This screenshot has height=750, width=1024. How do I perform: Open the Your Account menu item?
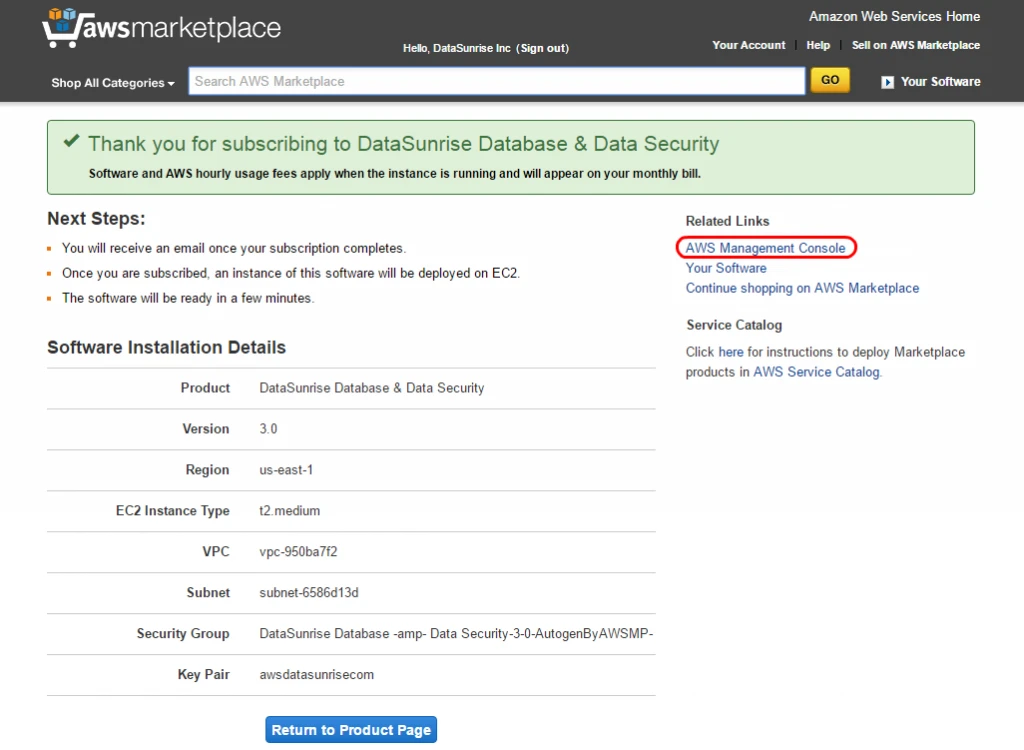[x=748, y=44]
